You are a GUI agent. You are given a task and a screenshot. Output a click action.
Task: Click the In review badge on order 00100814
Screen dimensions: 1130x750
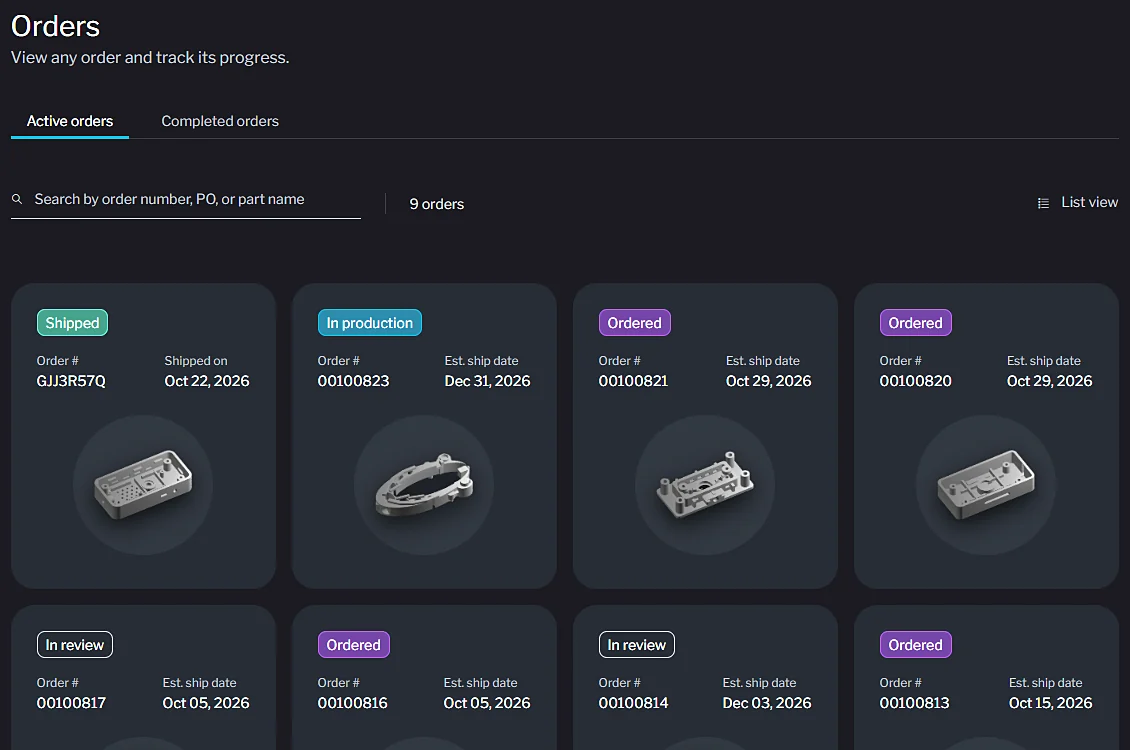pyautogui.click(x=636, y=645)
